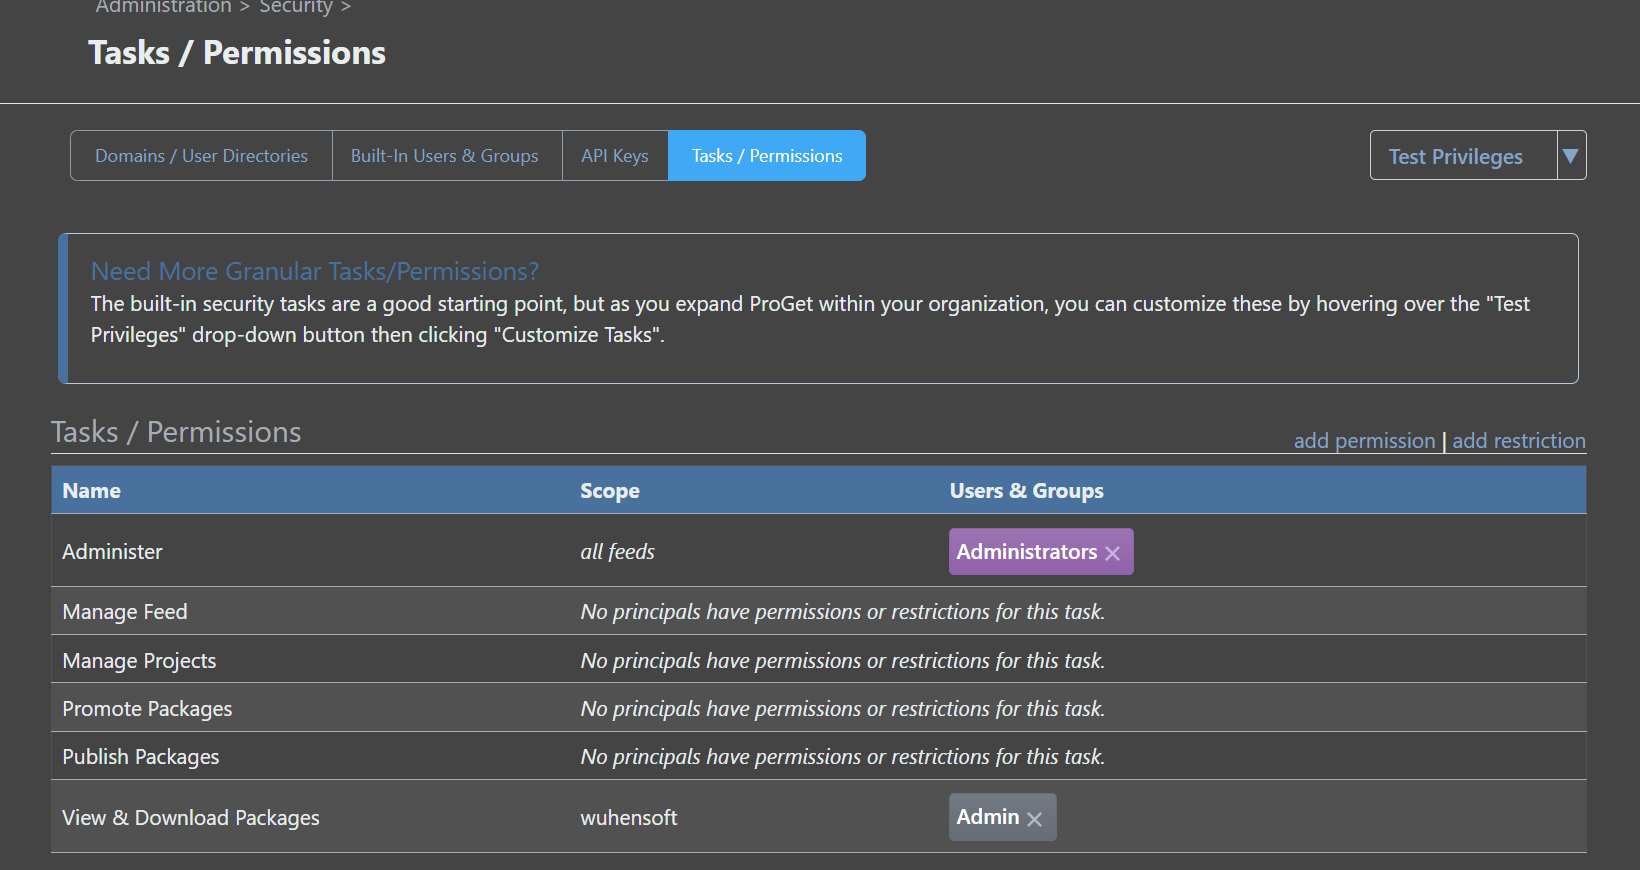
Task: Click the 'all feeds' scope cell
Action: (617, 552)
